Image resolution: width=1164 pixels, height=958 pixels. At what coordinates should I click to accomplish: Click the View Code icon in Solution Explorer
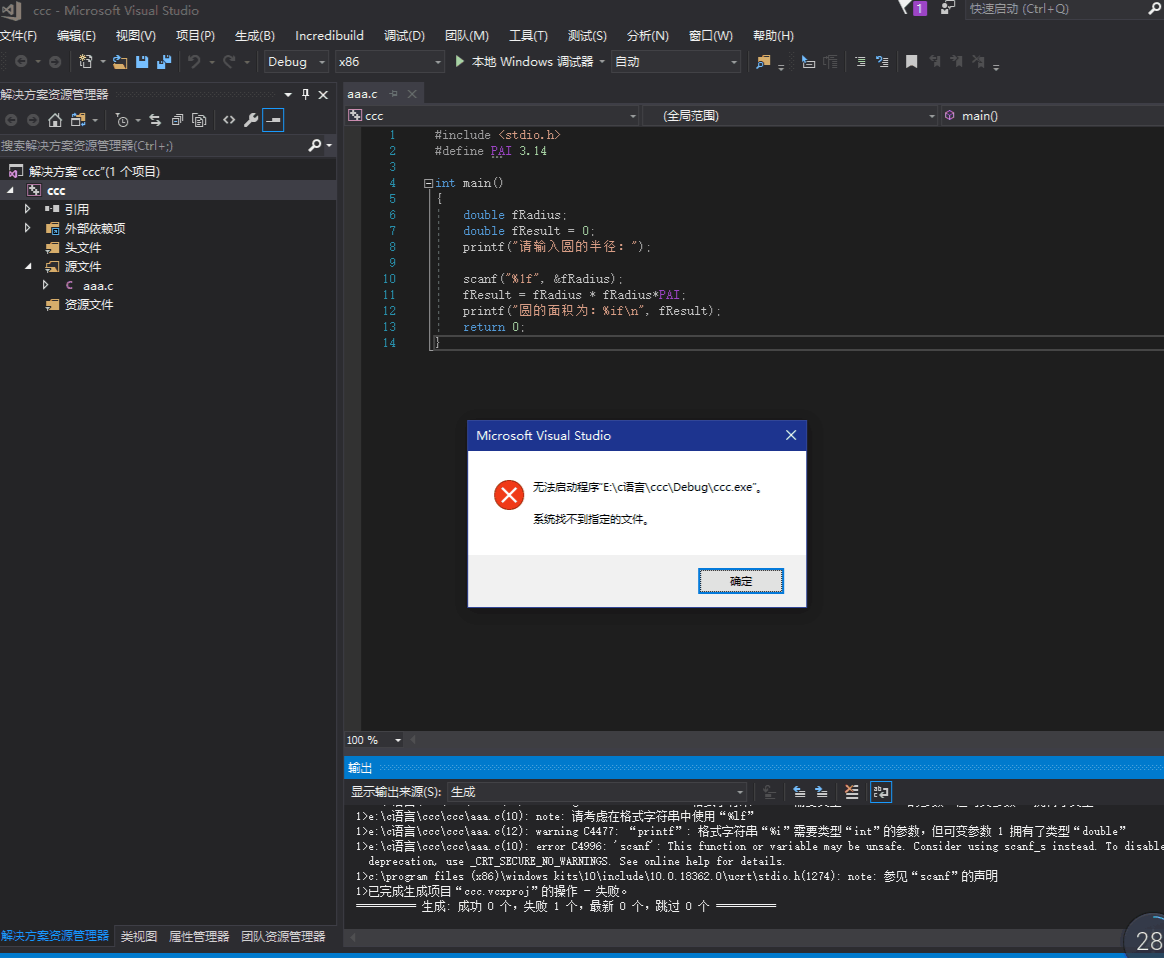pos(229,119)
